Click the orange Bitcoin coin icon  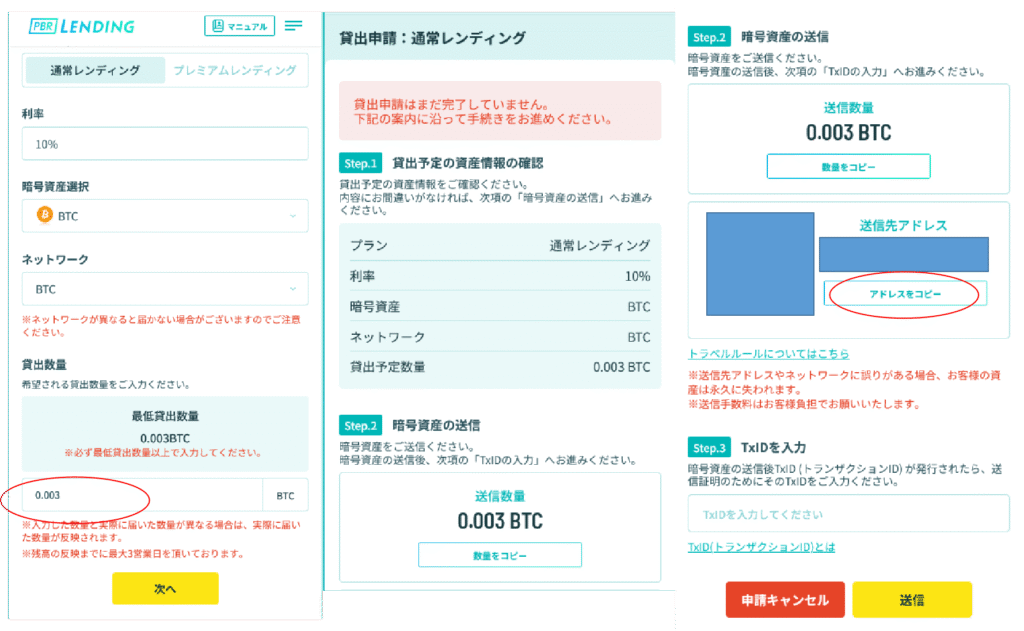pos(44,215)
